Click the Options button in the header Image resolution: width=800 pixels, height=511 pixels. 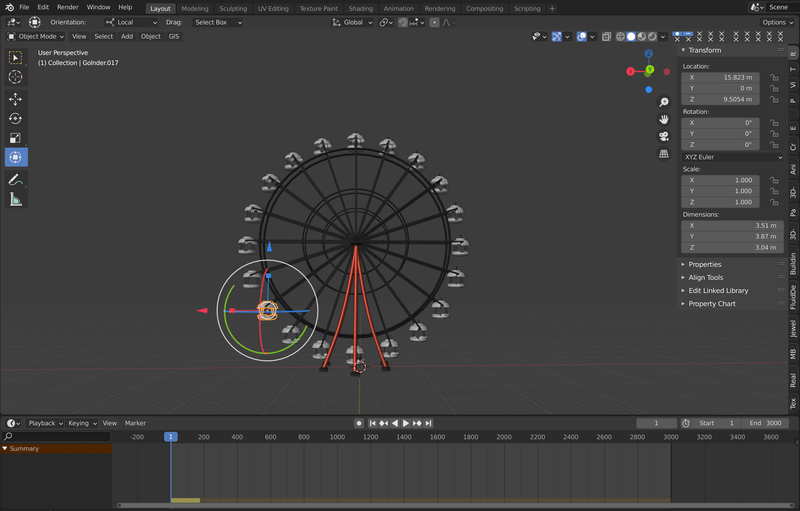point(776,22)
